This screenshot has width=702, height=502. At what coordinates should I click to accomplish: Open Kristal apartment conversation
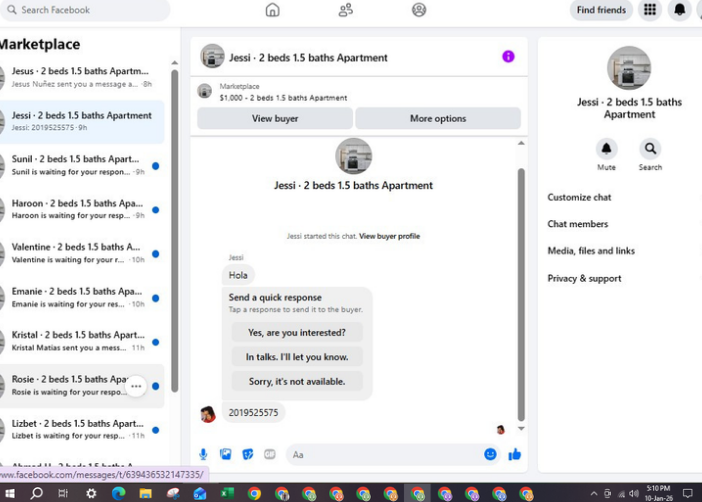tap(82, 341)
